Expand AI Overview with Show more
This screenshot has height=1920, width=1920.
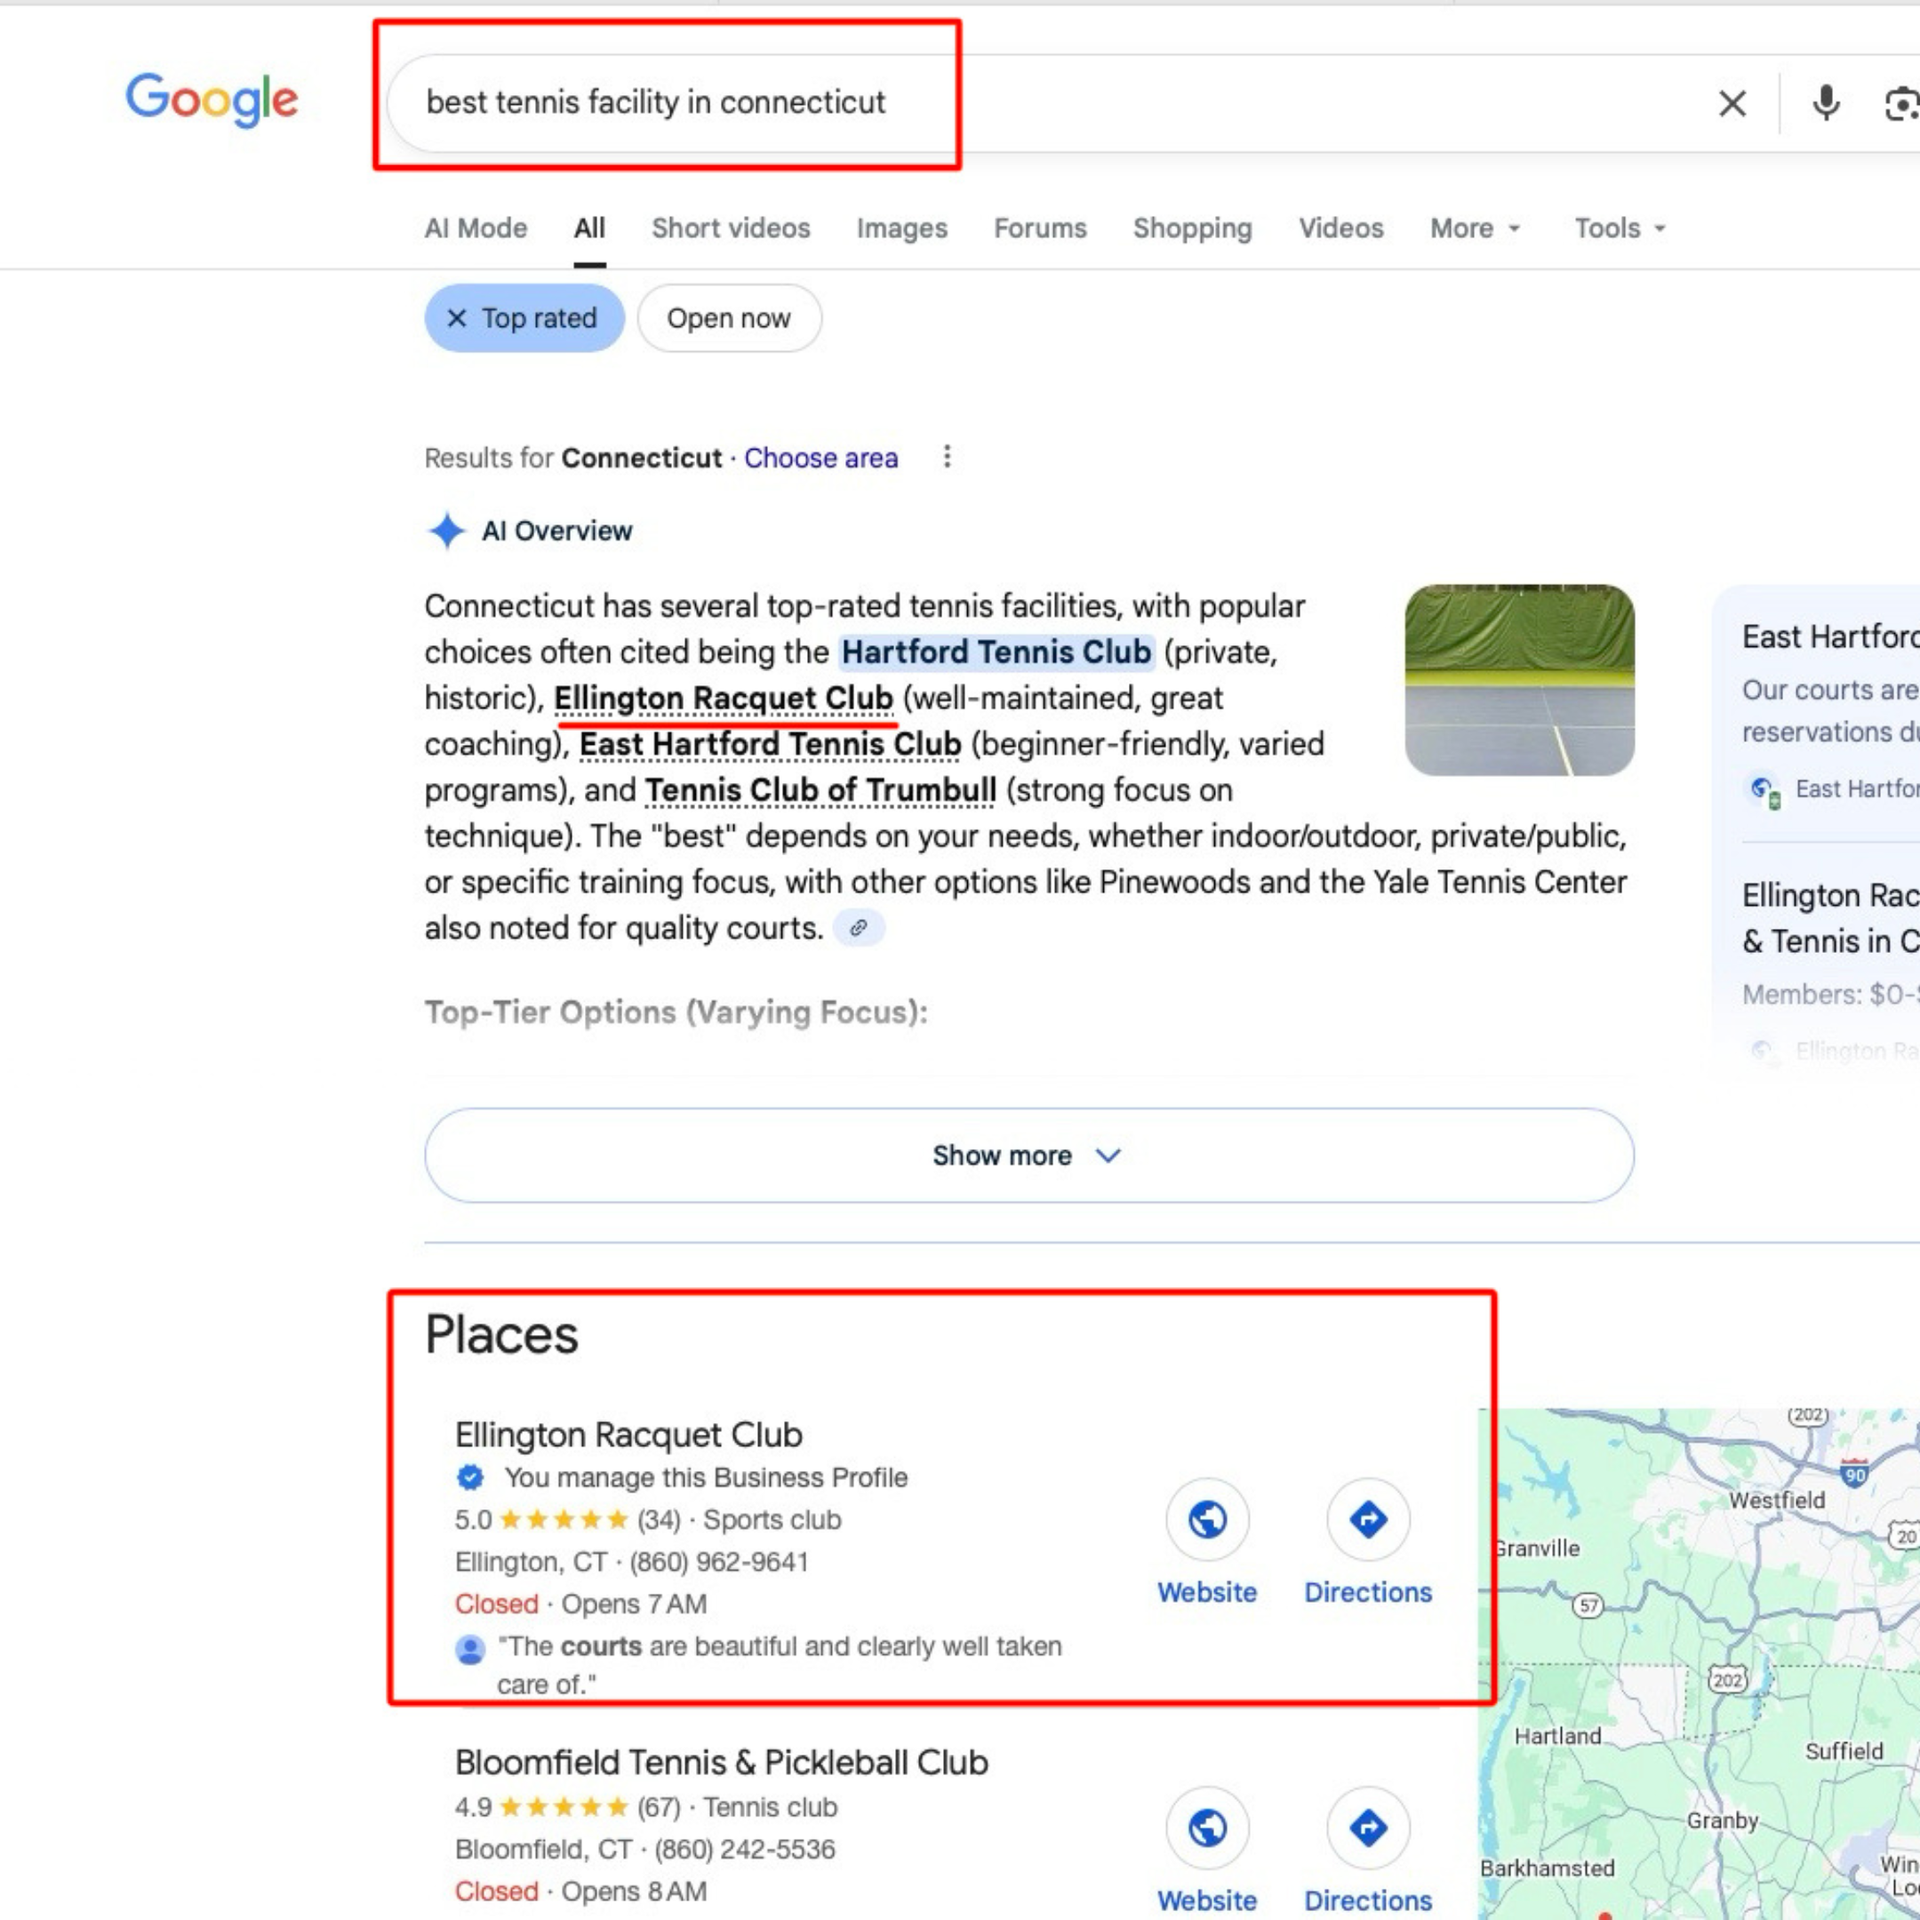click(1029, 1155)
